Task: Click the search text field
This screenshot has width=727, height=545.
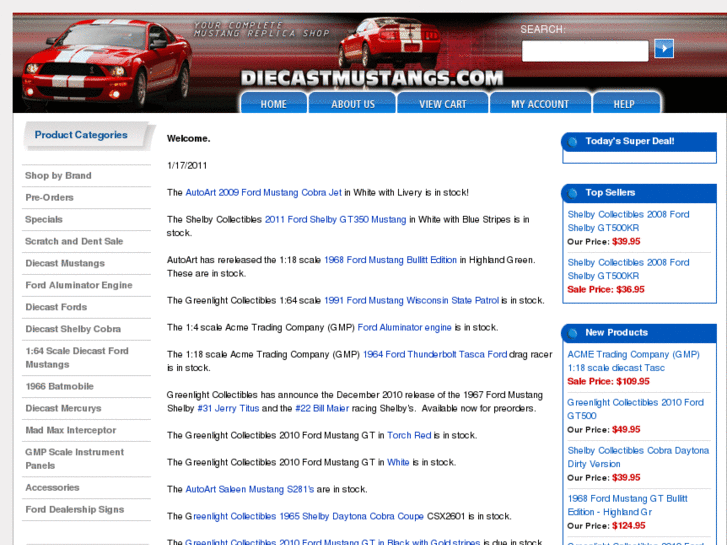Action: pos(585,51)
